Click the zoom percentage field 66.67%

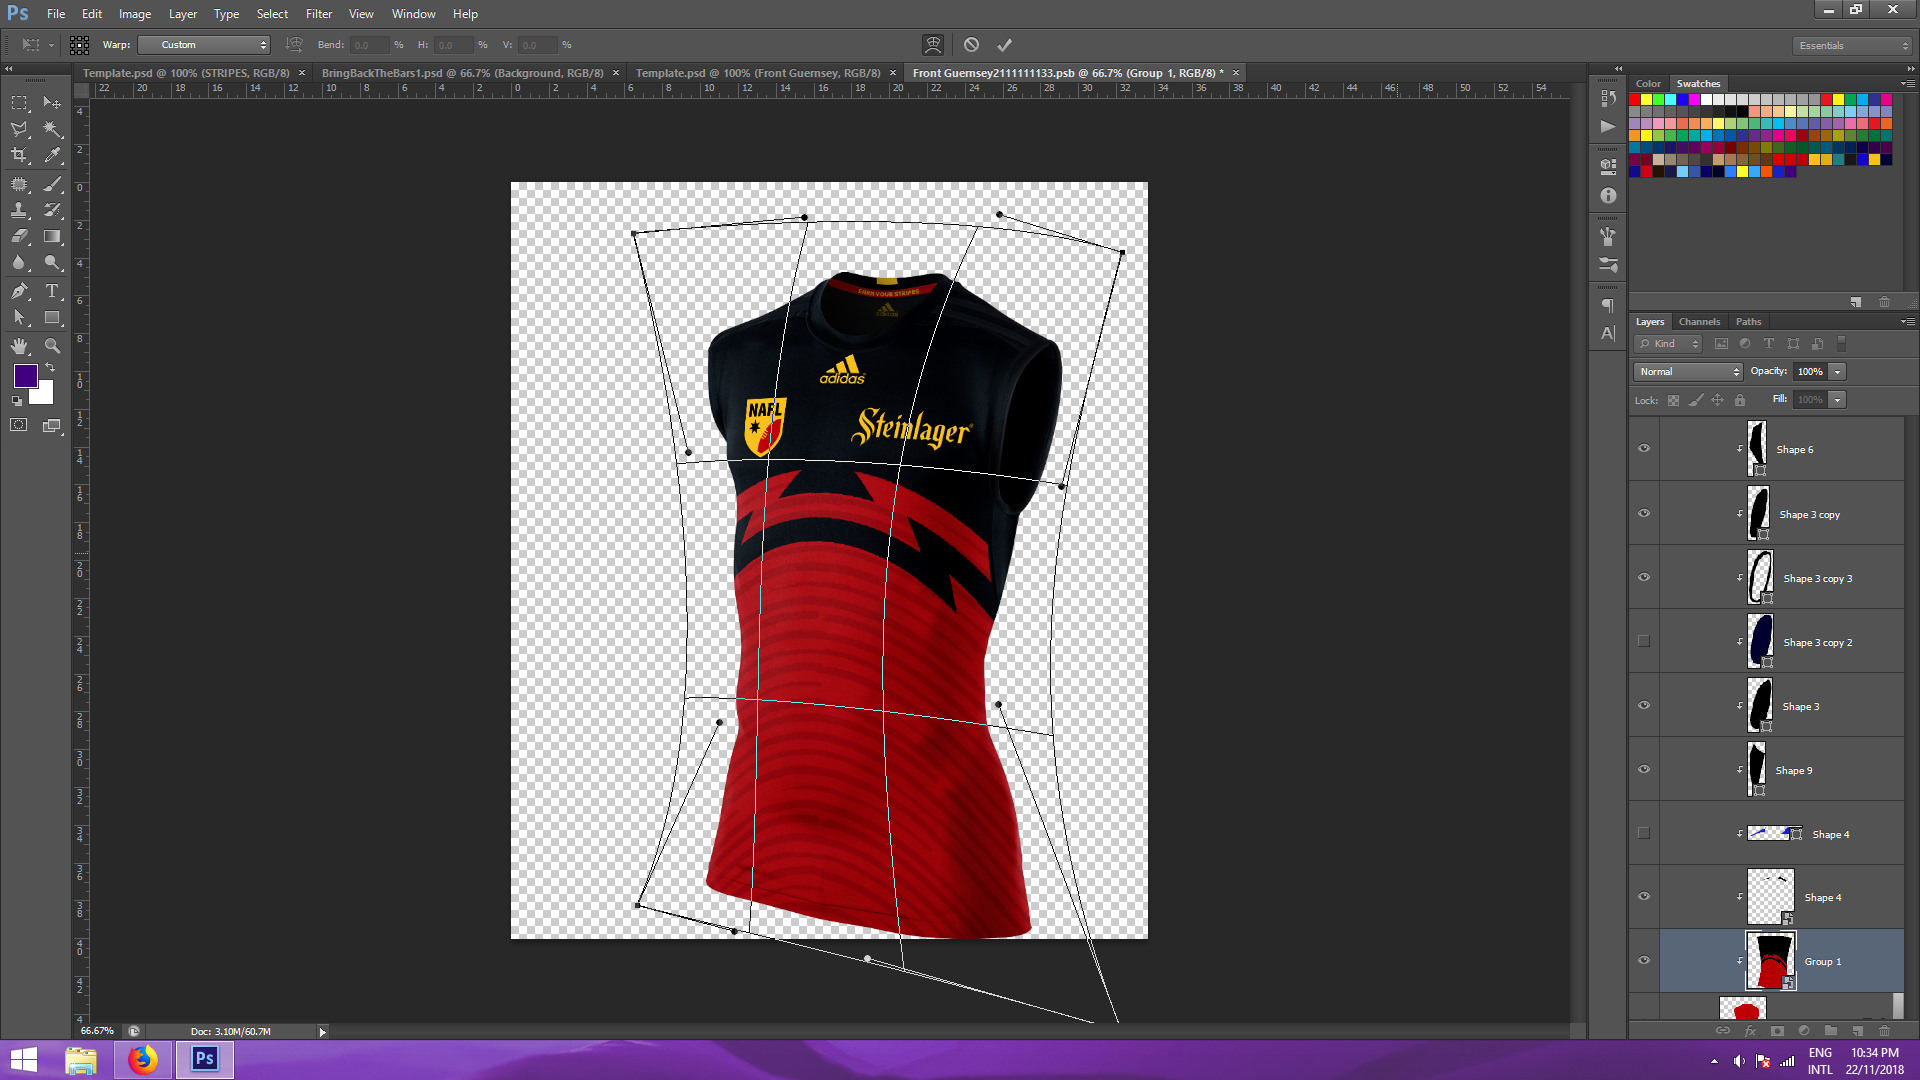97,1031
